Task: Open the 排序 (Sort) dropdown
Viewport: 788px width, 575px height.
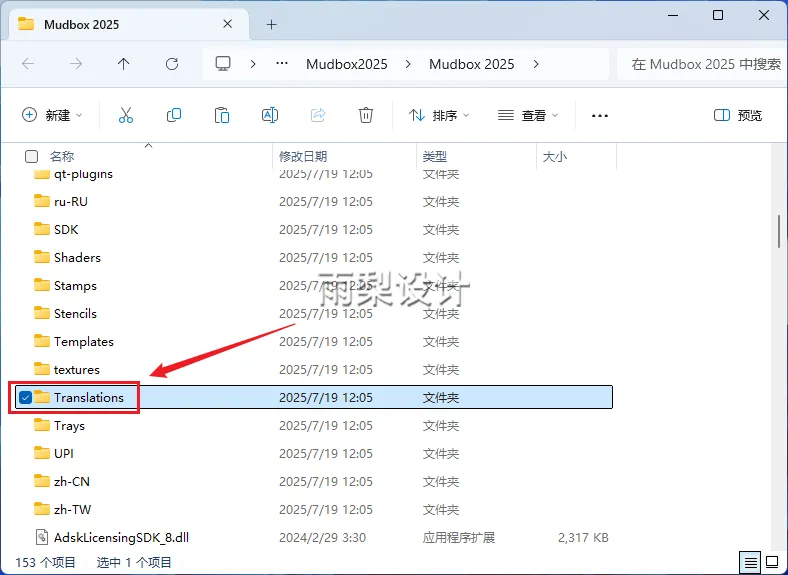Action: pyautogui.click(x=440, y=115)
